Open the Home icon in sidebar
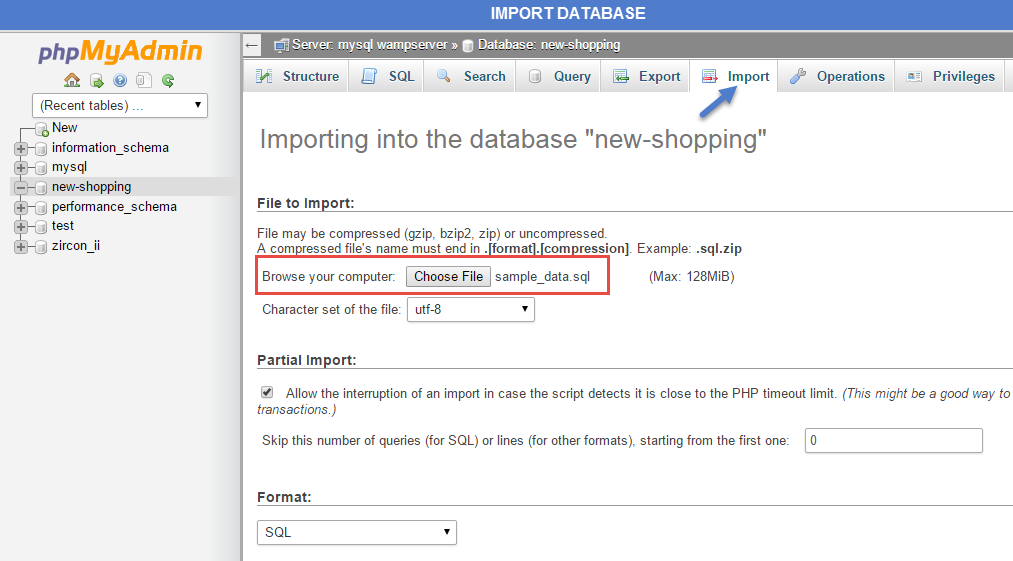The image size is (1013, 561). (x=72, y=80)
